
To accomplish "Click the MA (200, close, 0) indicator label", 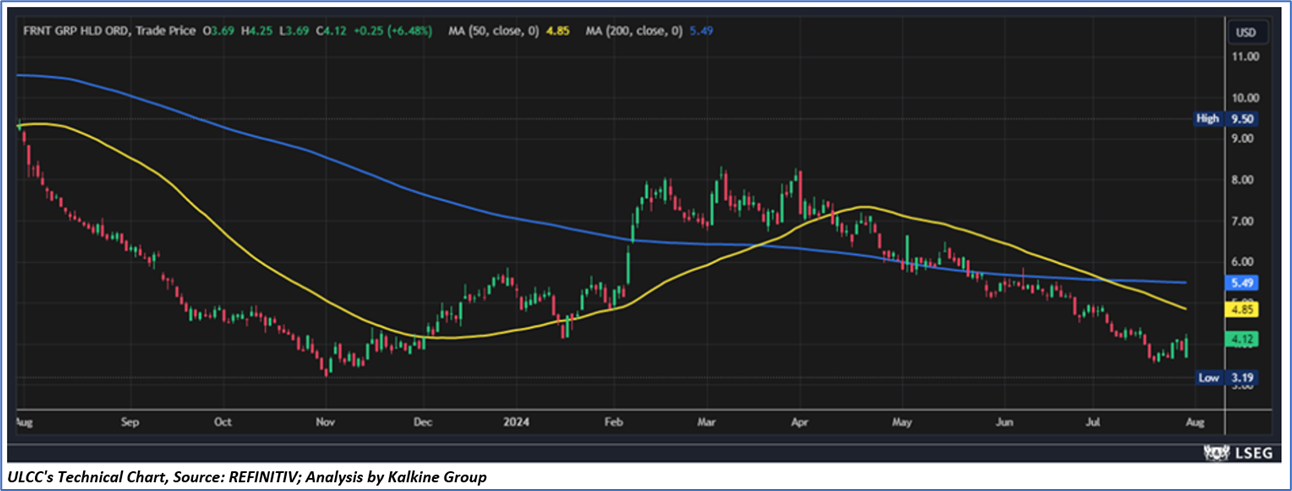I will click(632, 32).
